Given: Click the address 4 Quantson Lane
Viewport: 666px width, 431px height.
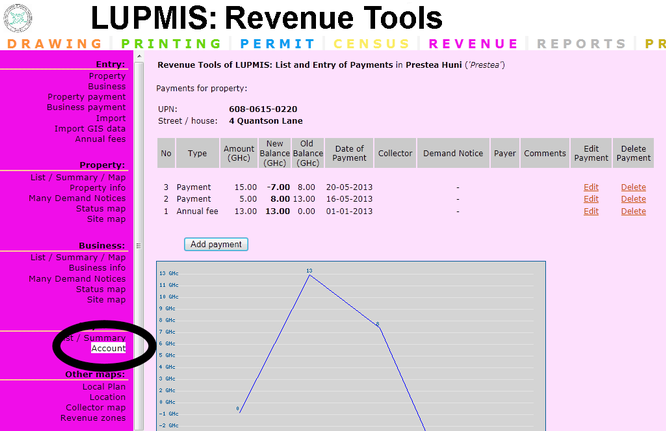Looking at the screenshot, I should coord(265,121).
